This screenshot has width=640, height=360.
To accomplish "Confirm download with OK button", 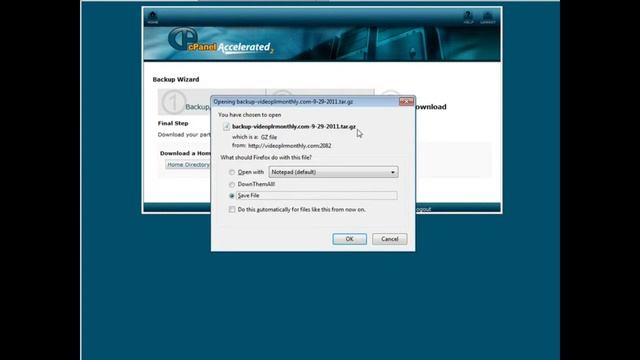I will 349,239.
